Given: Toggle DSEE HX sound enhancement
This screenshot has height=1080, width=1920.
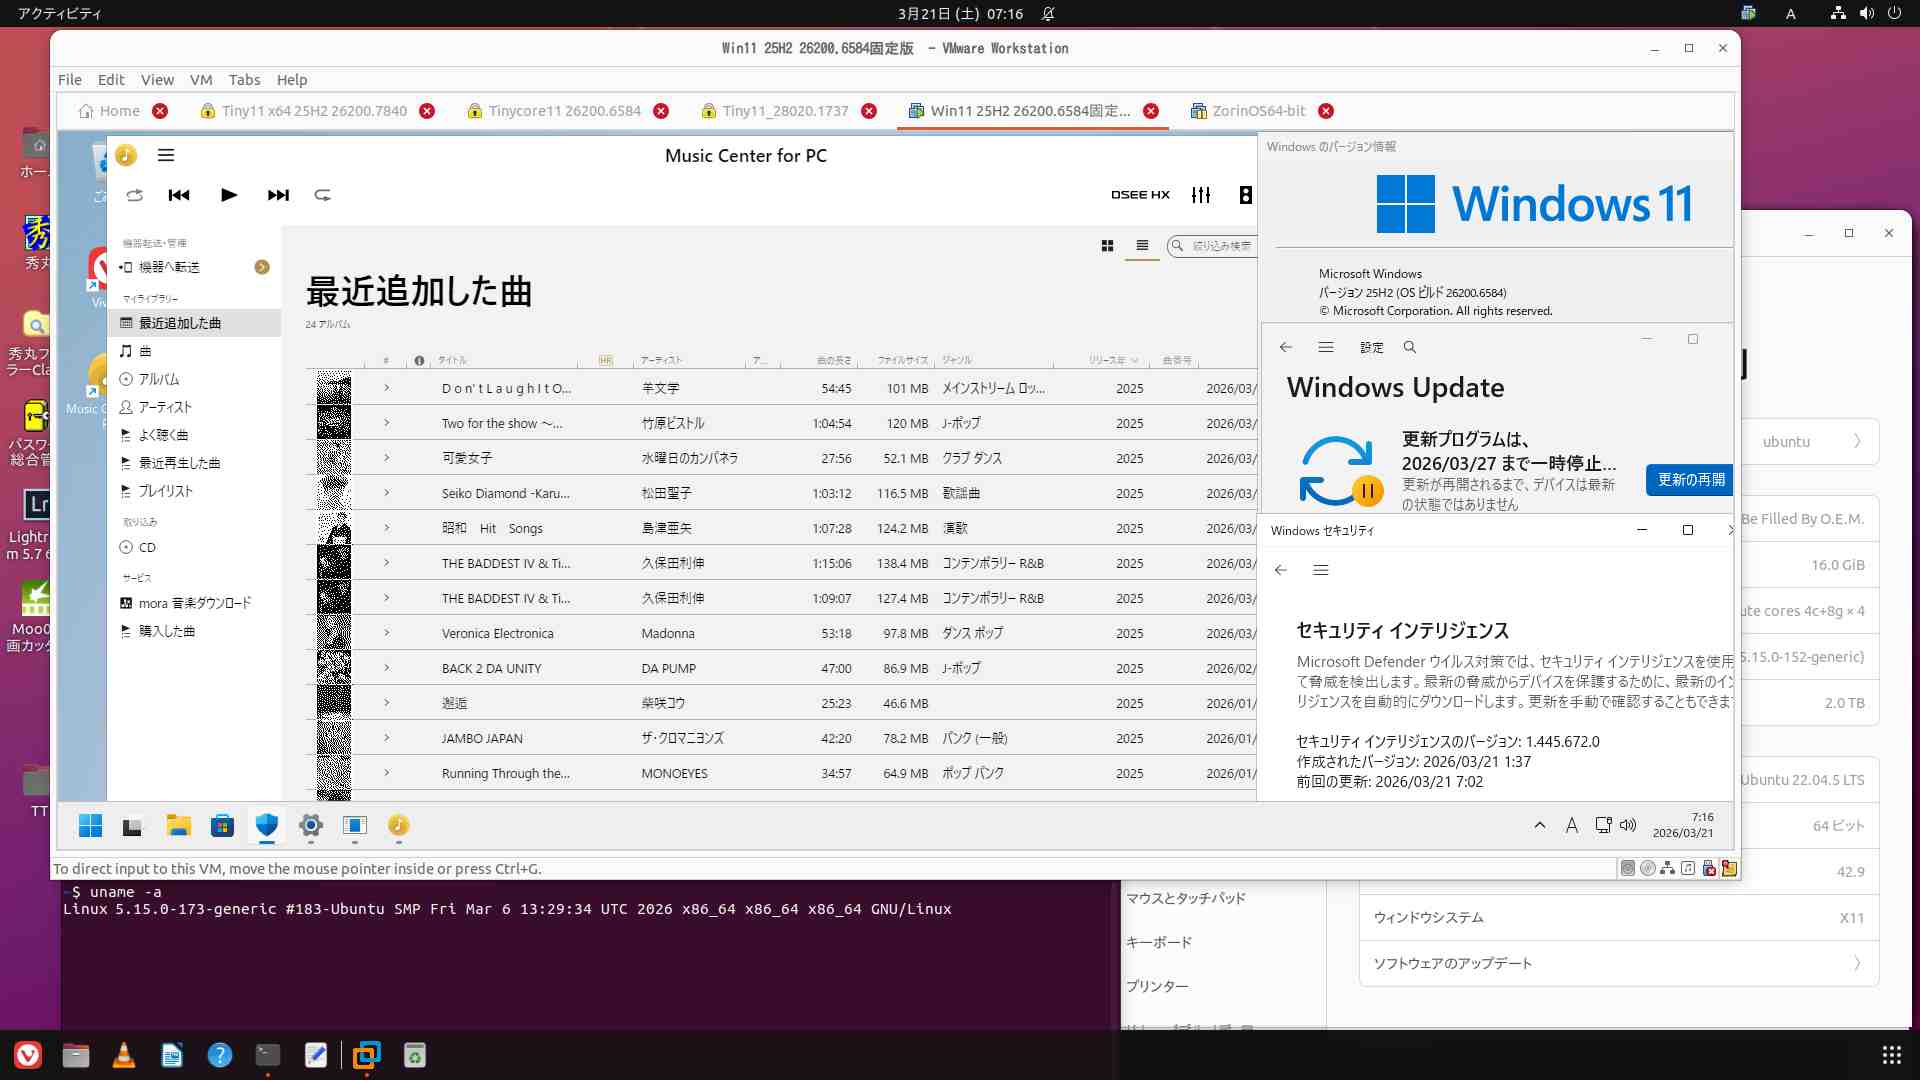Looking at the screenshot, I should 1140,195.
